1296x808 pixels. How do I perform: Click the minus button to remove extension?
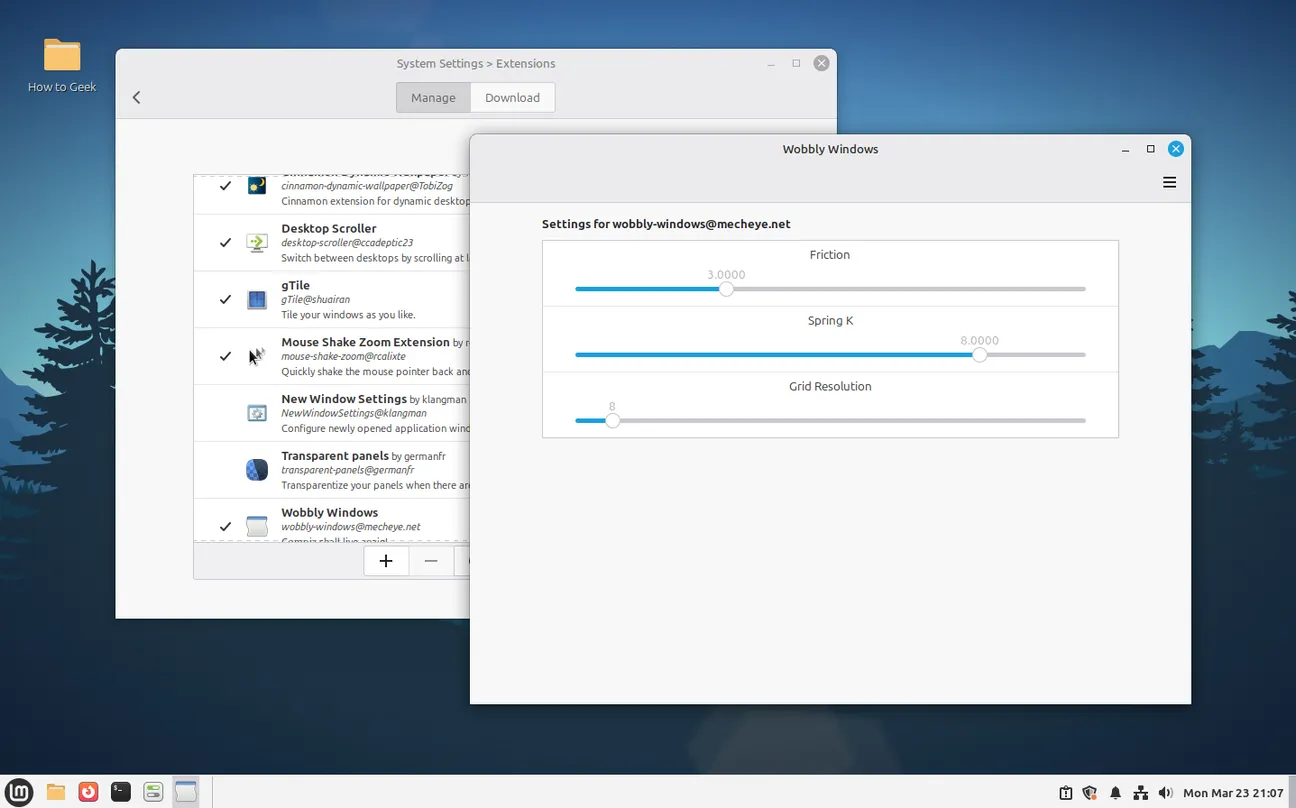click(x=431, y=561)
